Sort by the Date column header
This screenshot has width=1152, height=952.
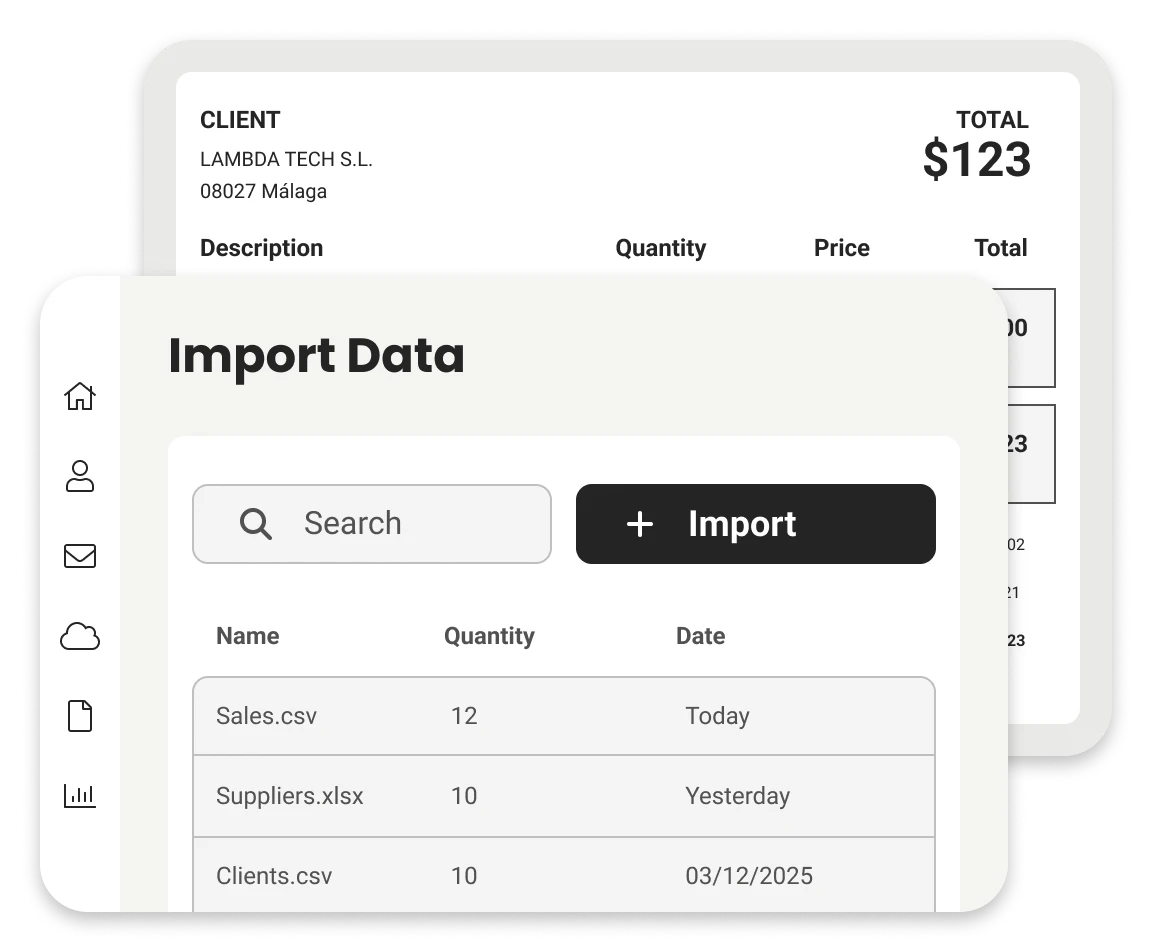tap(700, 636)
